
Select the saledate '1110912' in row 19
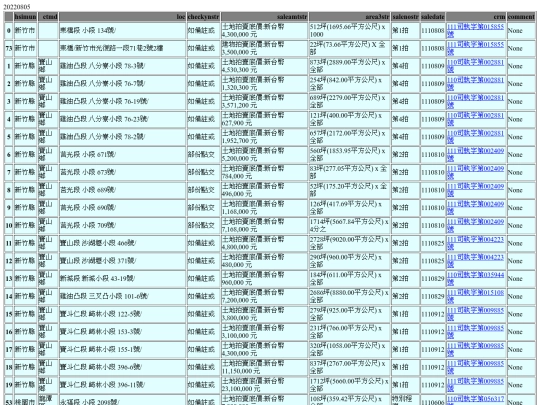pos(433,385)
